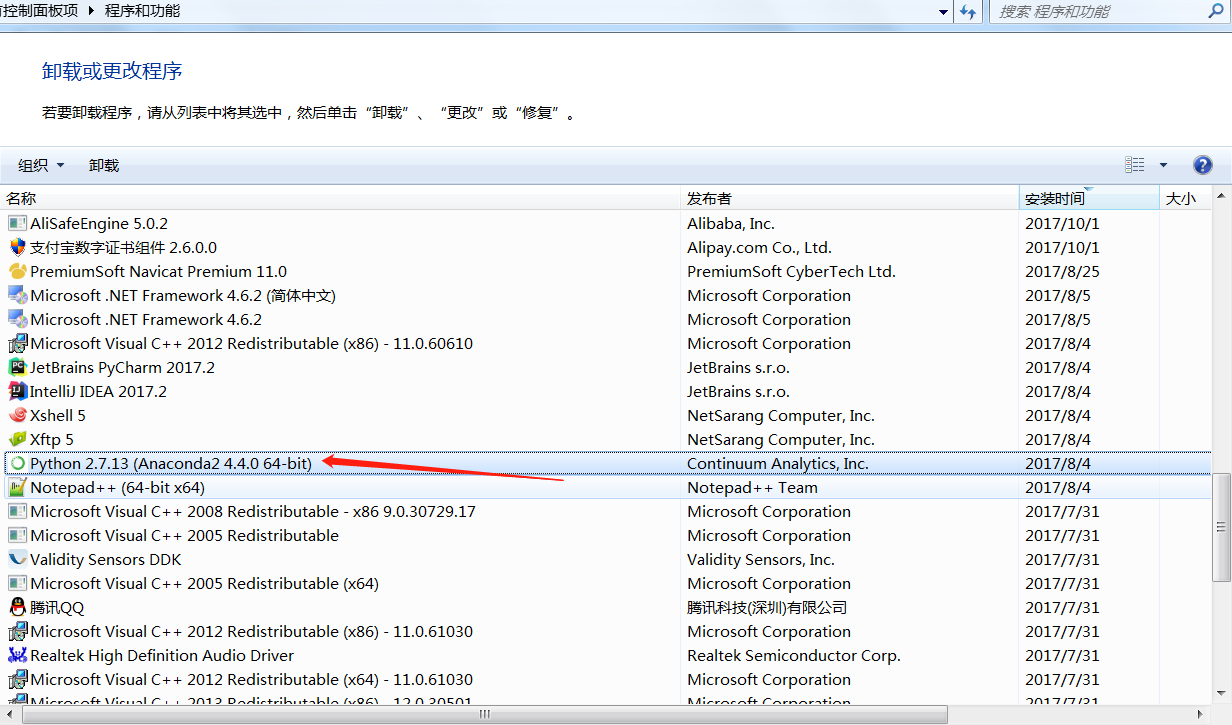The height and width of the screenshot is (725, 1232).
Task: Click the AliSafeEngine 5.0.2 program icon
Action: (17, 224)
